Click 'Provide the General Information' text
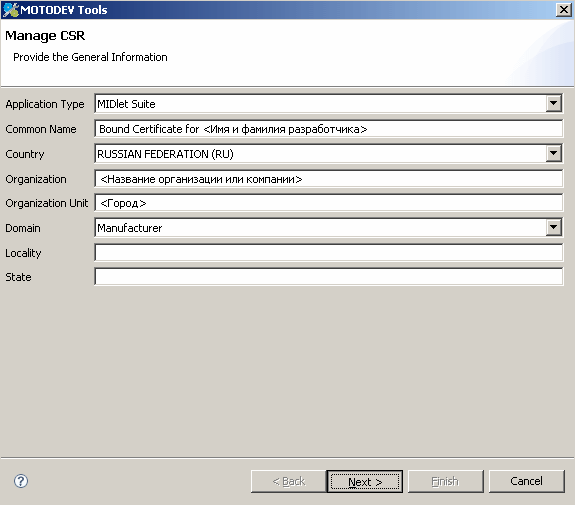575x505 pixels. (x=90, y=57)
